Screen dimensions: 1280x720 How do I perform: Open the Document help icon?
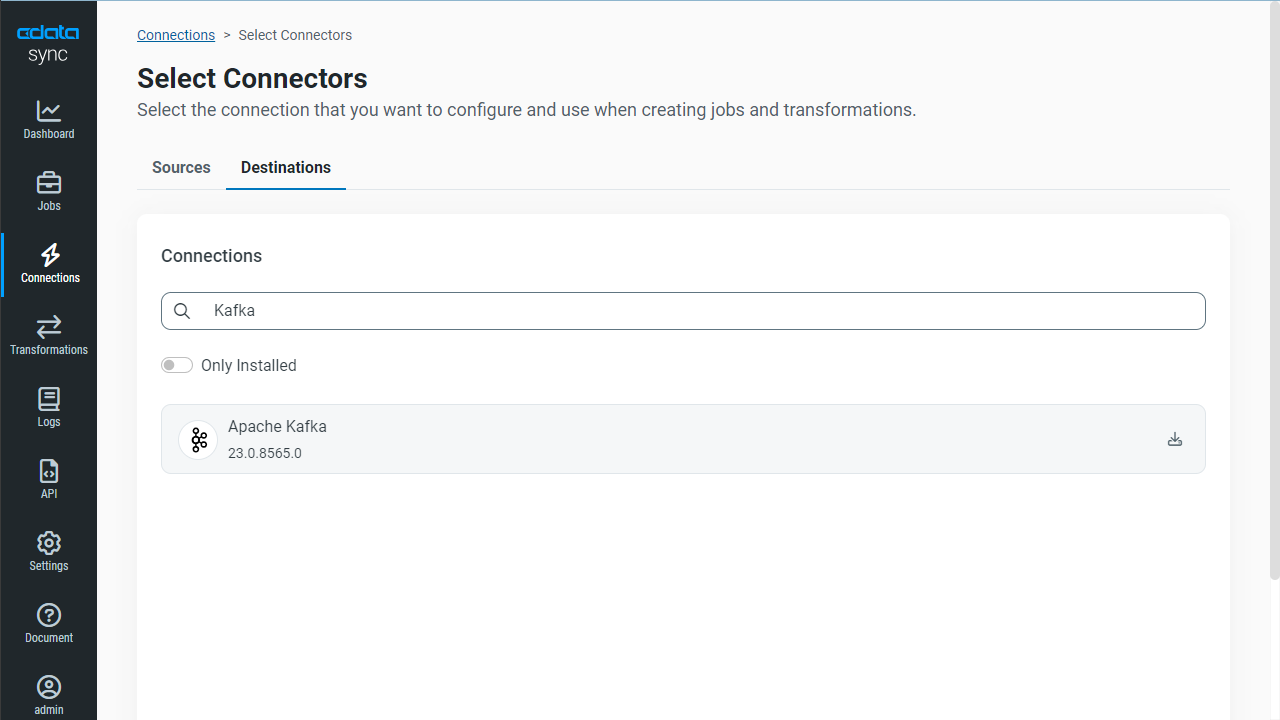tap(48, 615)
